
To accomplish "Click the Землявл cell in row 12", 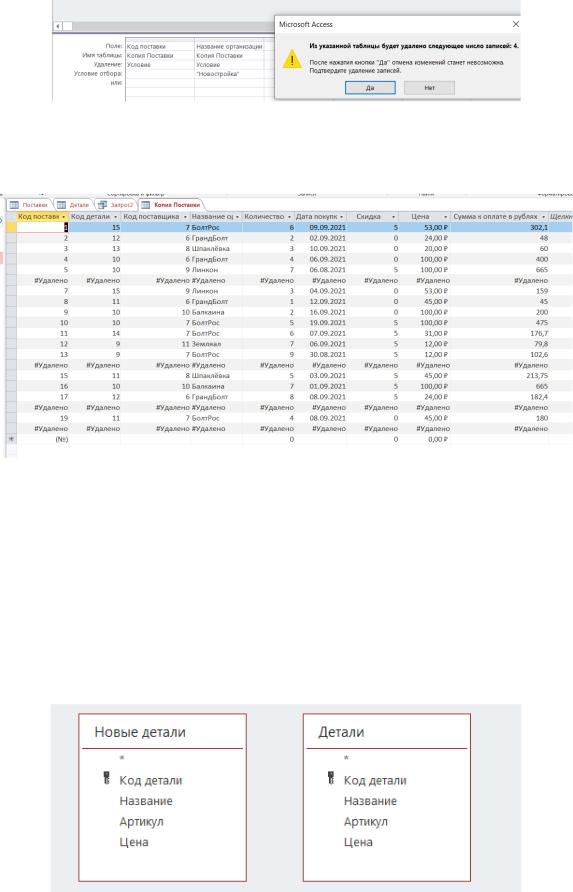I will (216, 344).
